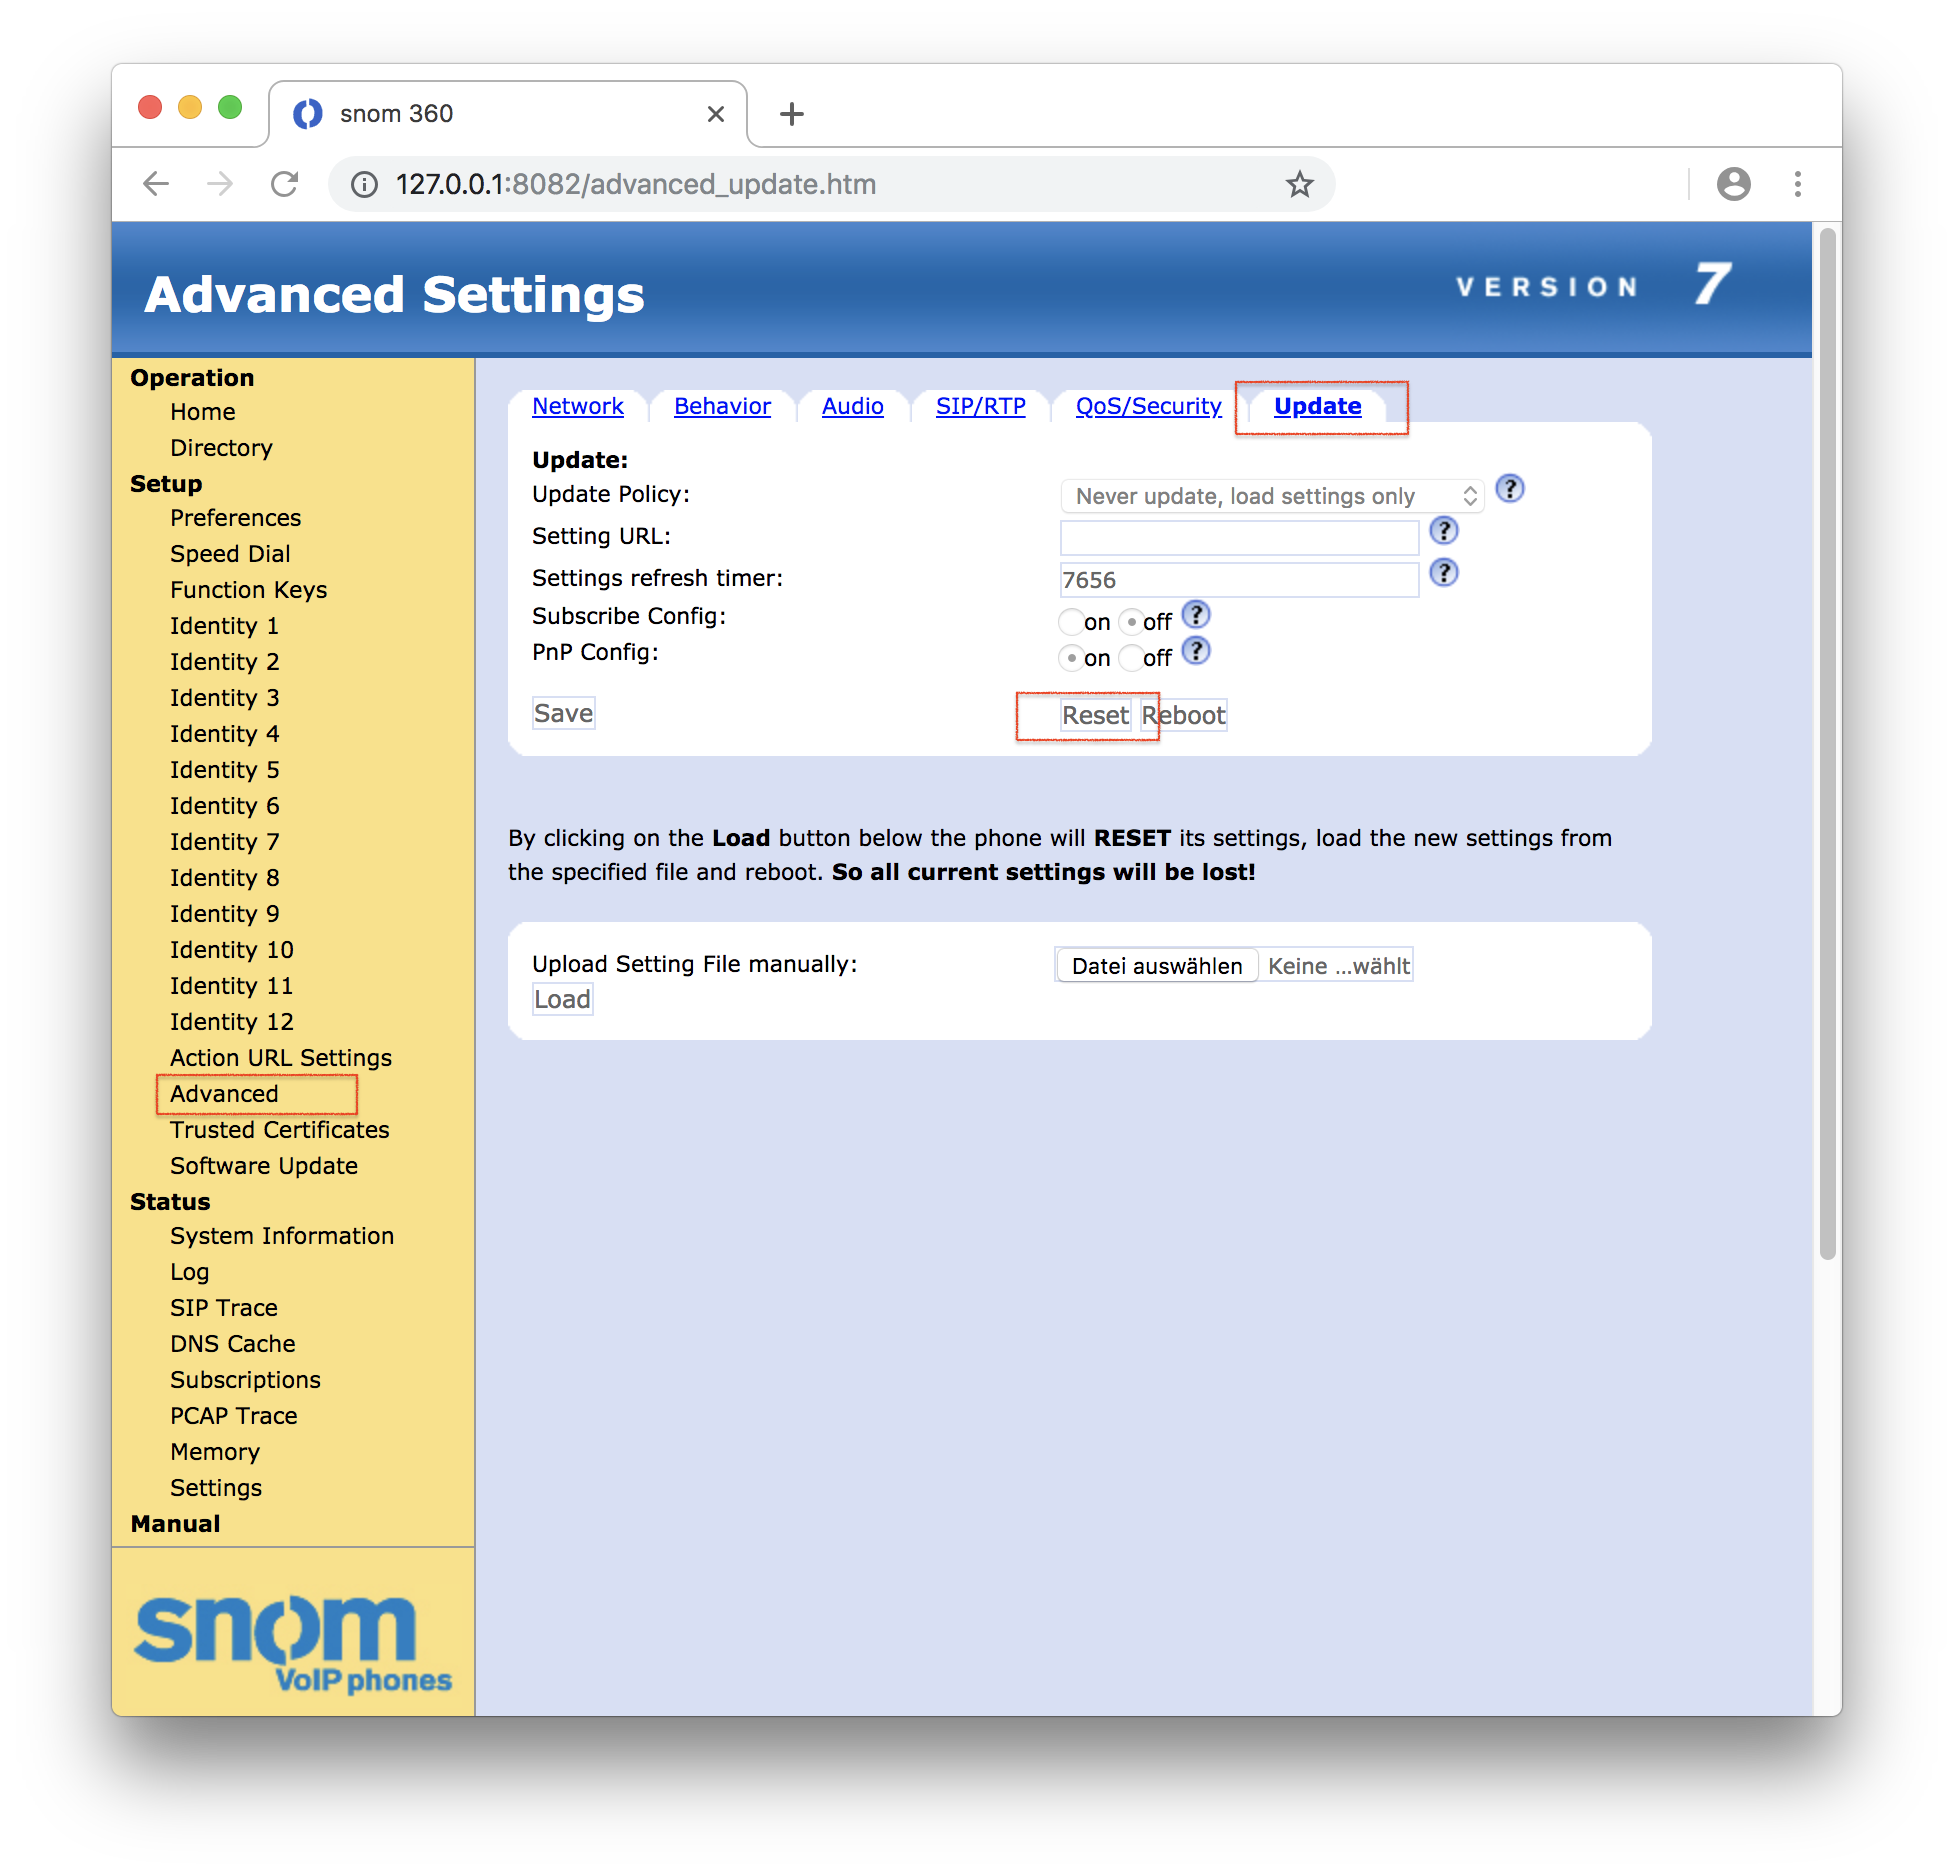Select the PnP Config on radio button

click(1071, 658)
